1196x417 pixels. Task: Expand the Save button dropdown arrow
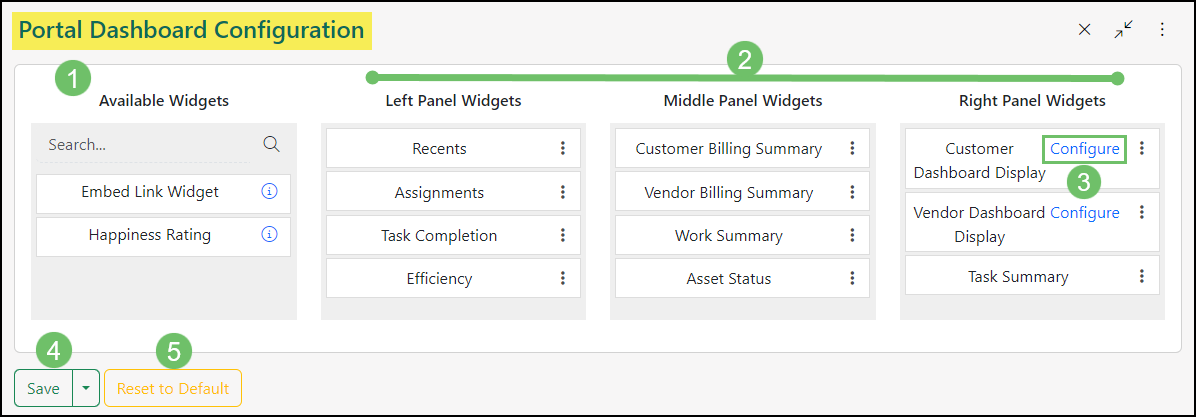pyautogui.click(x=86, y=388)
